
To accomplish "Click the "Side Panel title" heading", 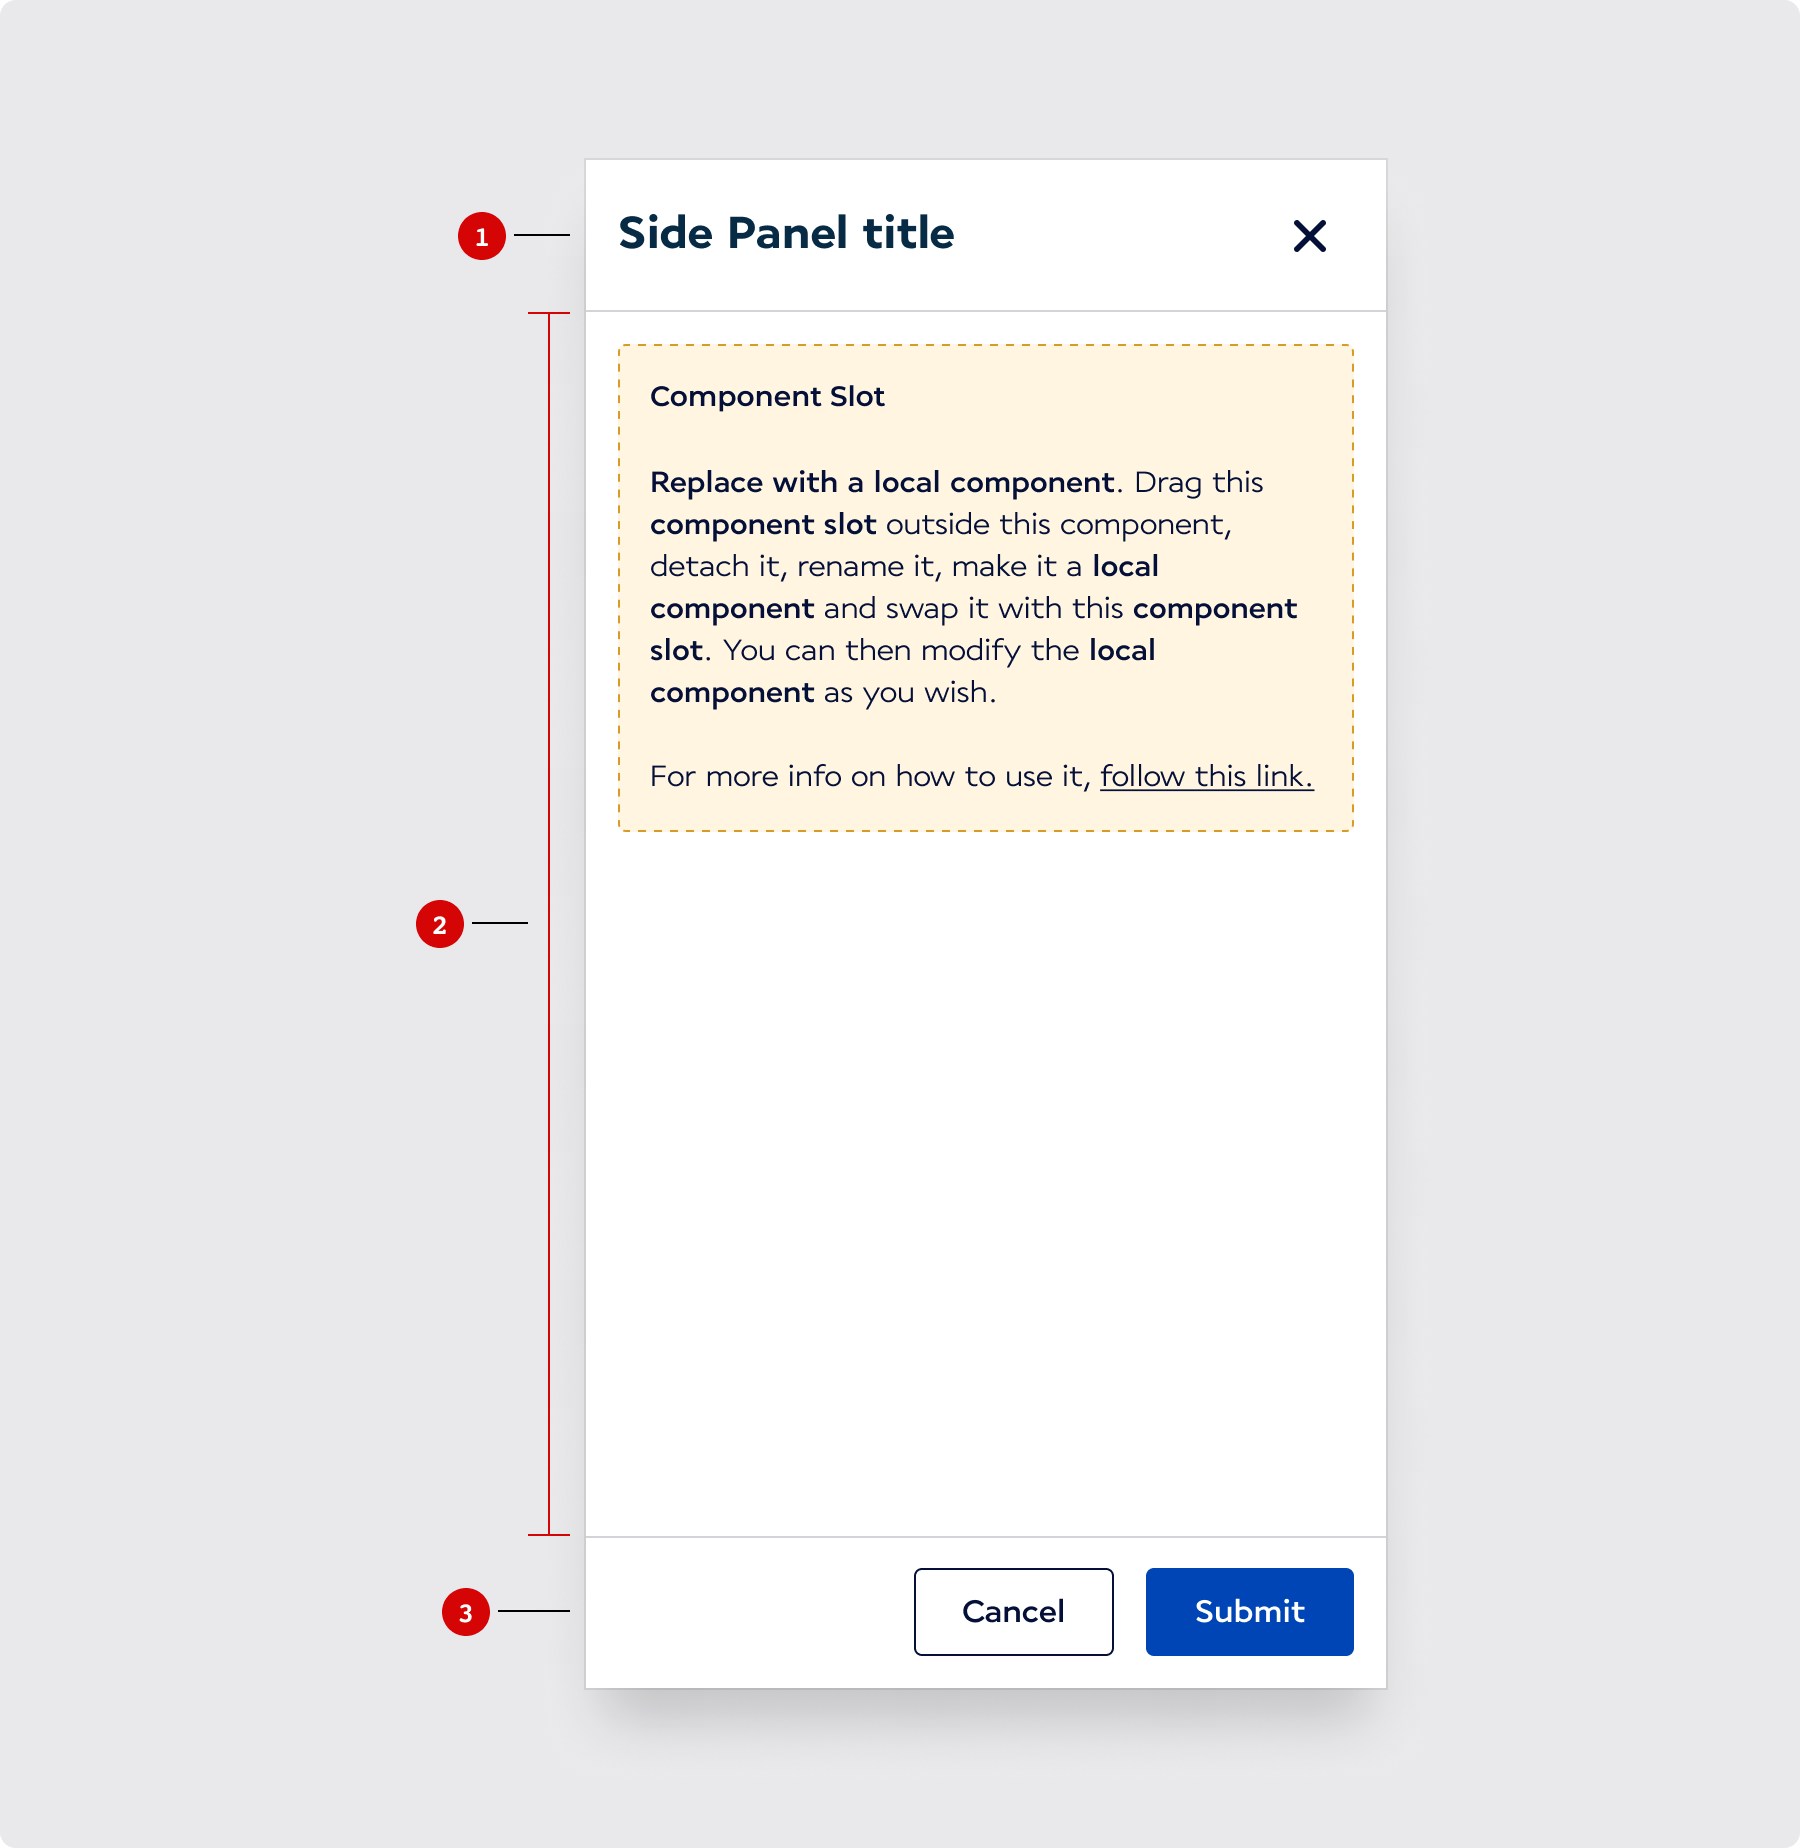I will pos(786,233).
